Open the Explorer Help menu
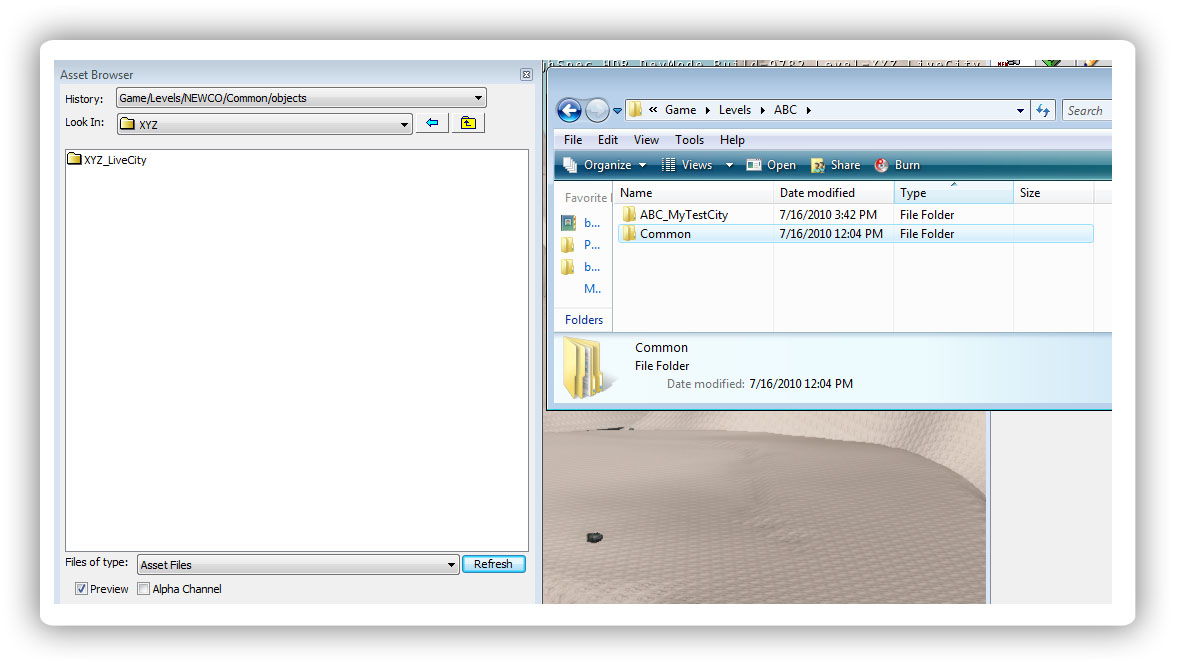The image size is (1188, 666). (732, 140)
